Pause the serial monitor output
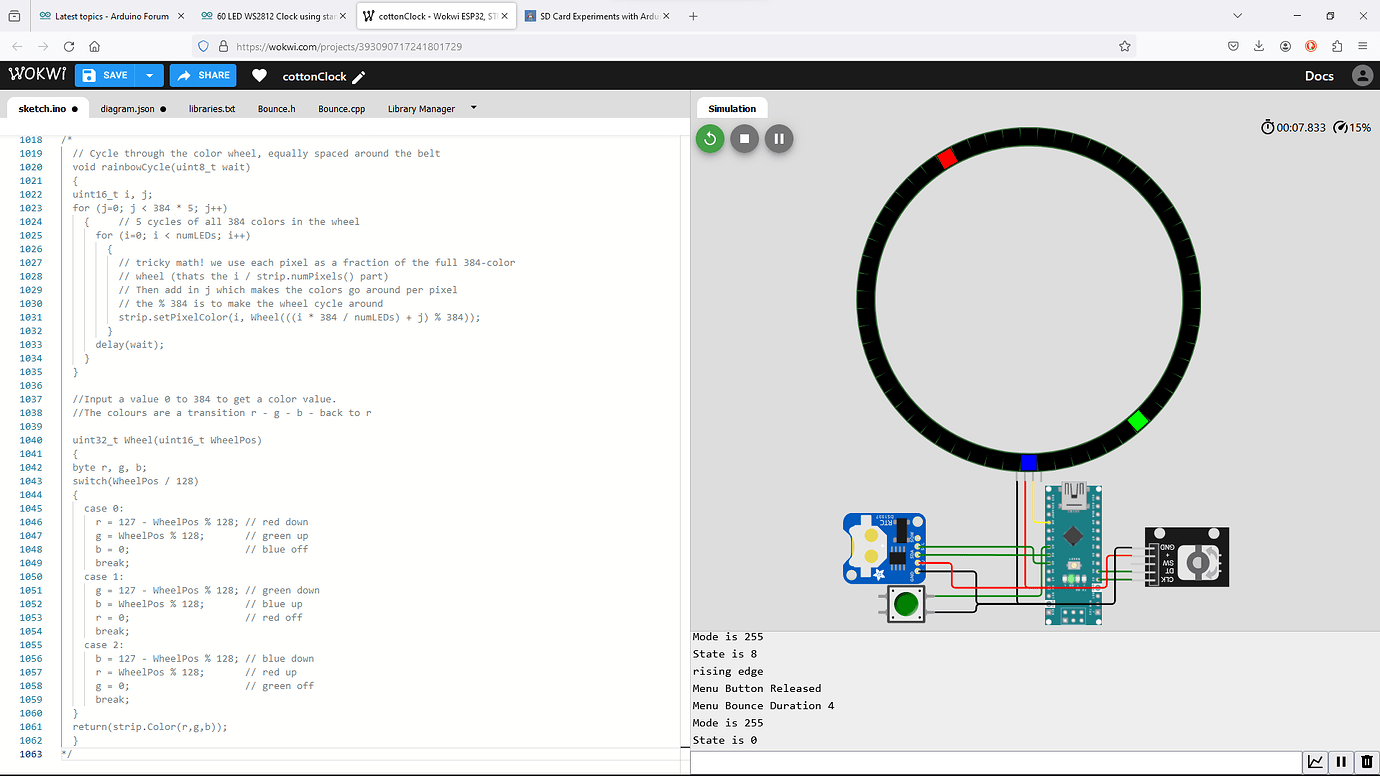This screenshot has height=776, width=1380. click(1340, 761)
